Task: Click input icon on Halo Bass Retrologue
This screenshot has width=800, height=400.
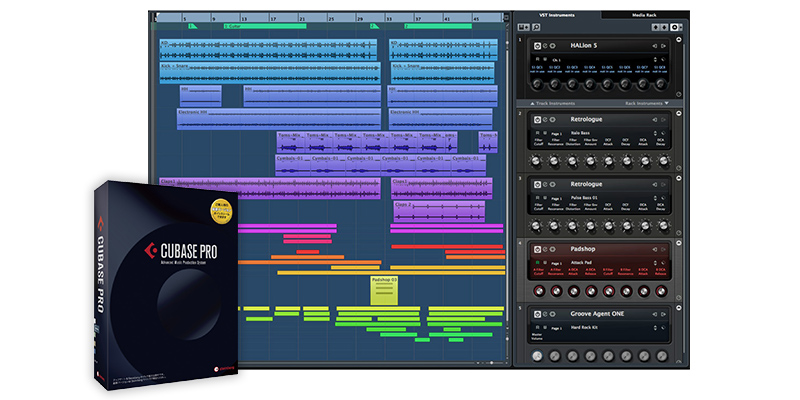Action: (655, 119)
